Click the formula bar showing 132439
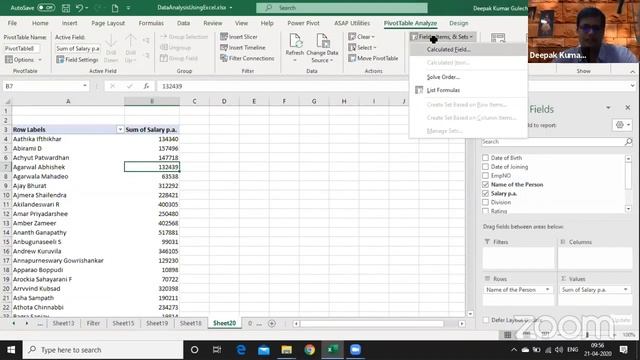 tap(282, 86)
